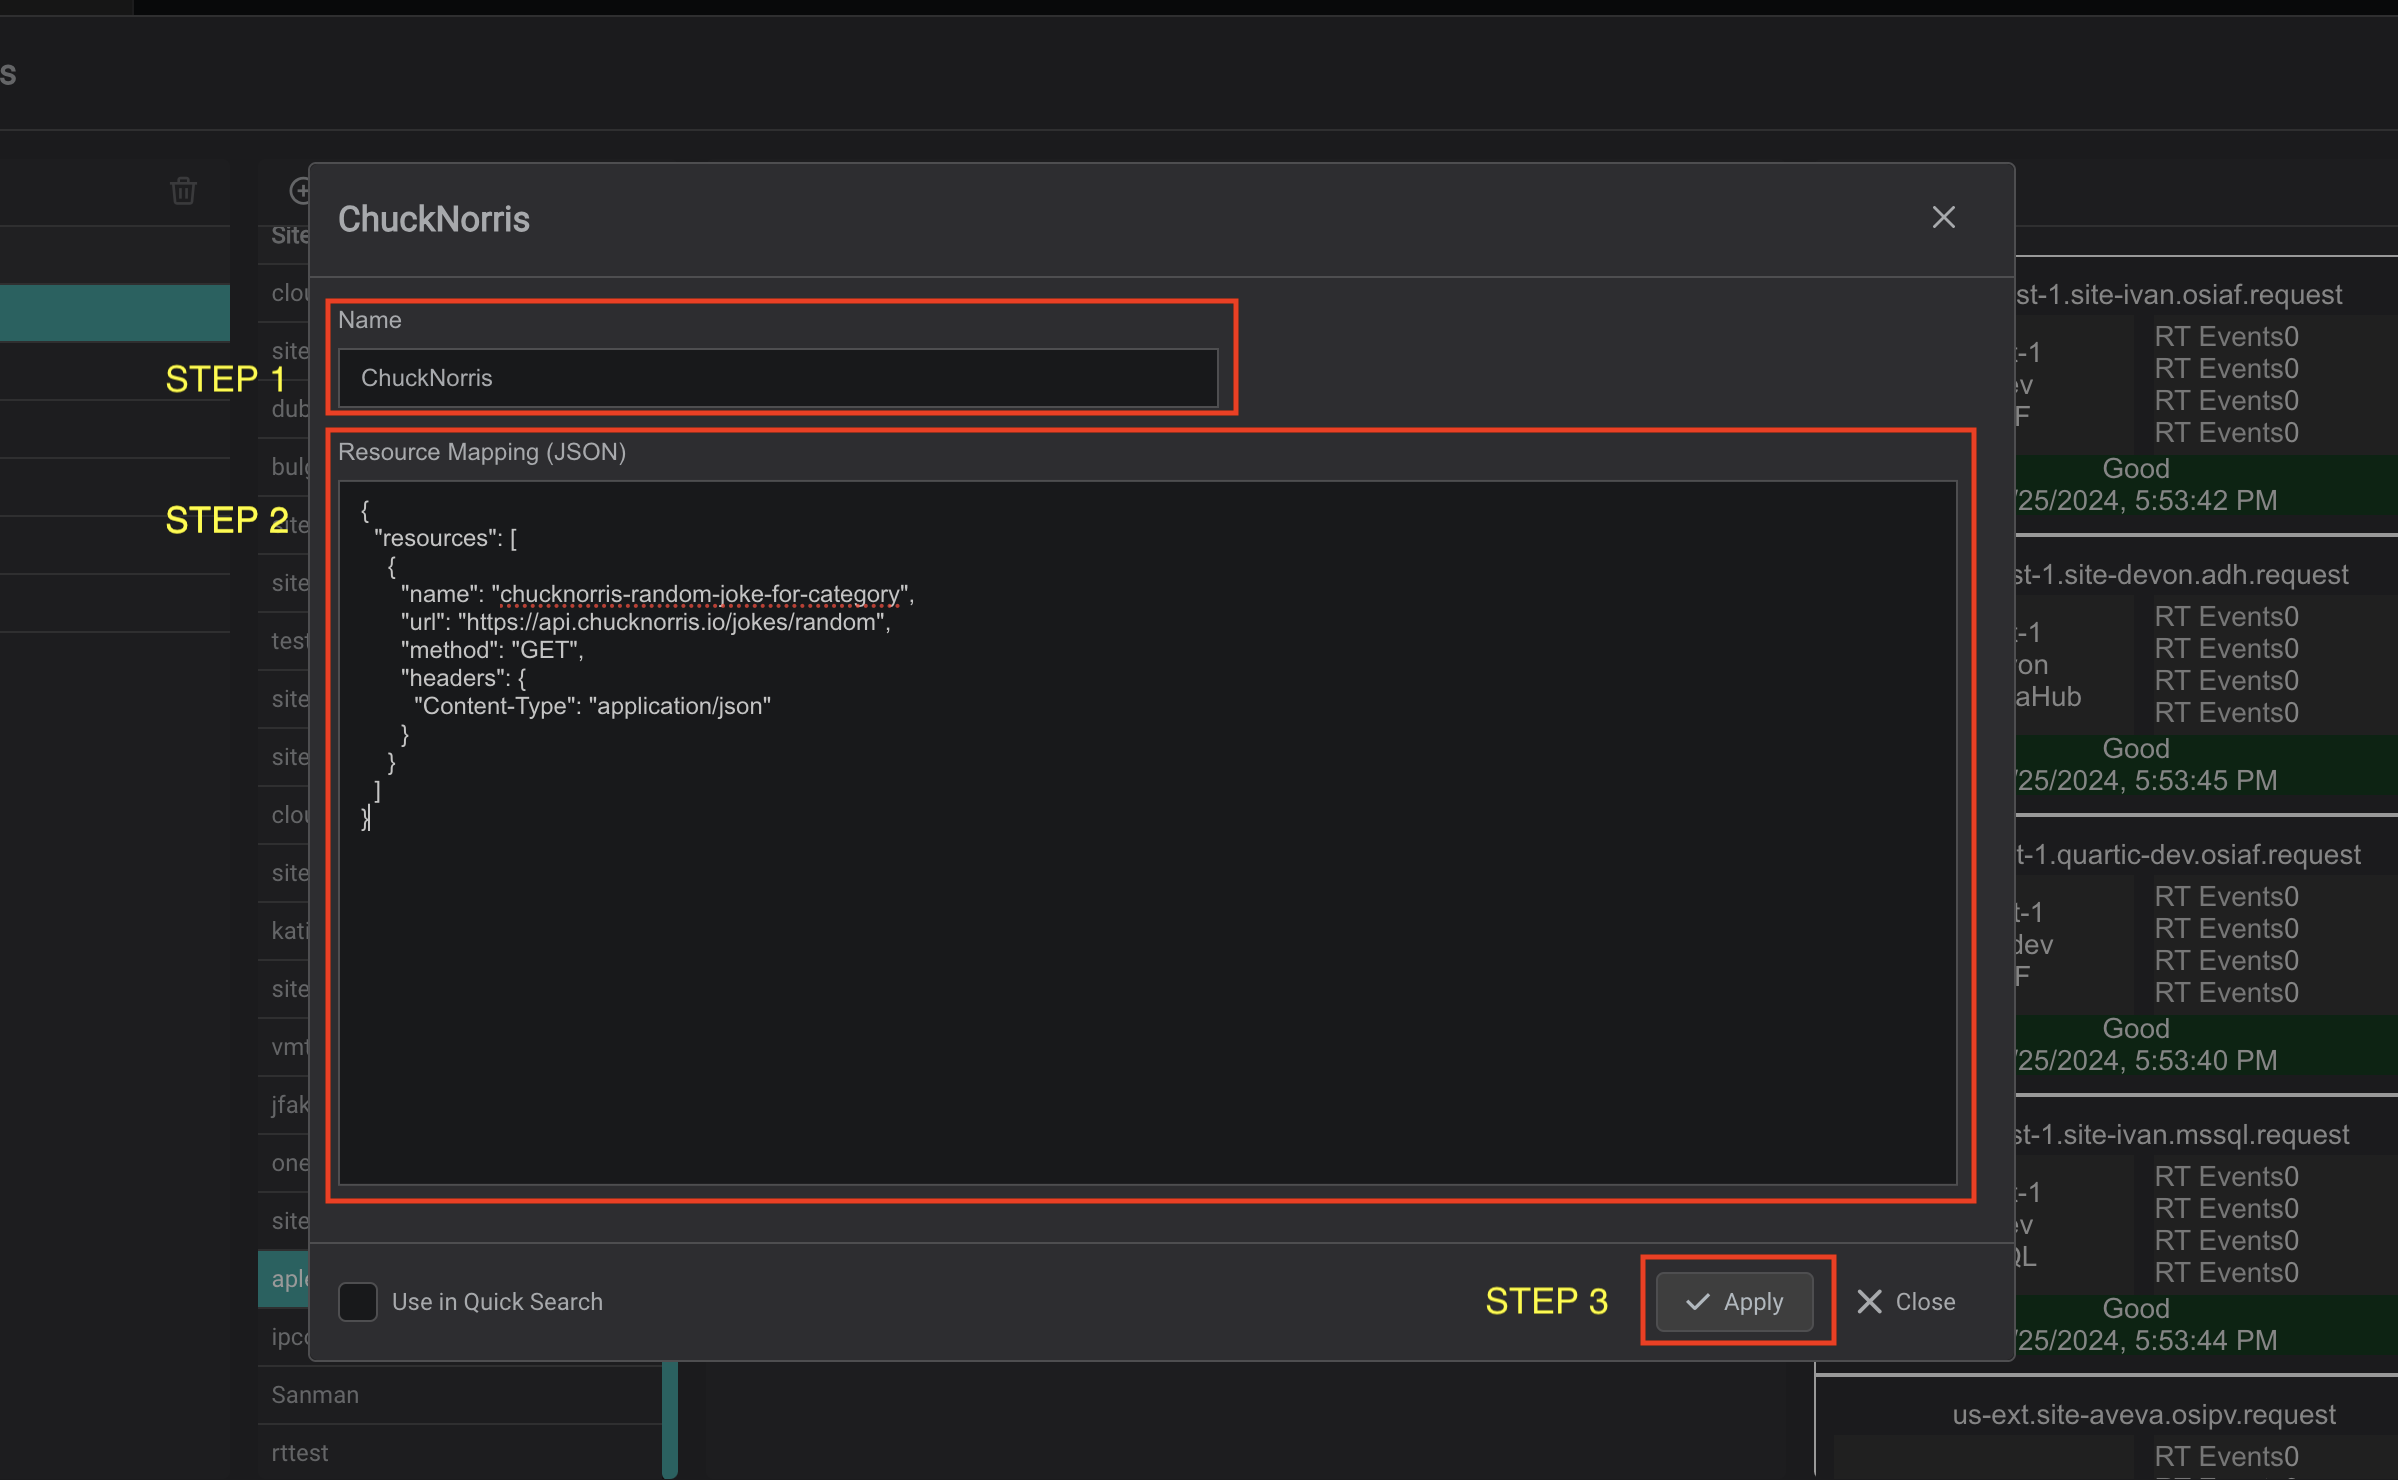Click the "method": "GET" line in JSON

click(492, 650)
